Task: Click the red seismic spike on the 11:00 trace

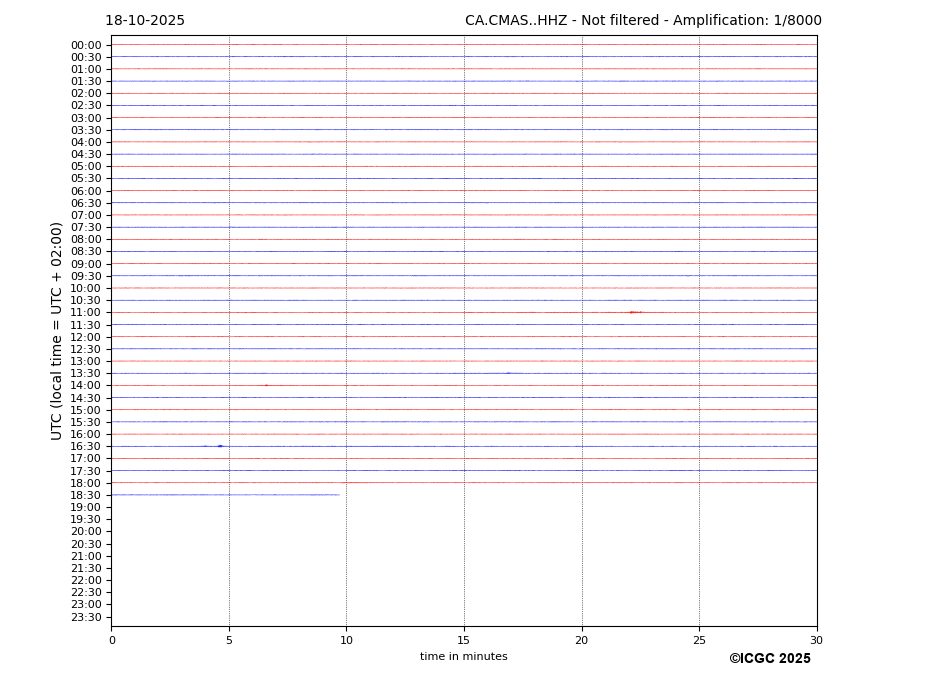Action: 632,312
